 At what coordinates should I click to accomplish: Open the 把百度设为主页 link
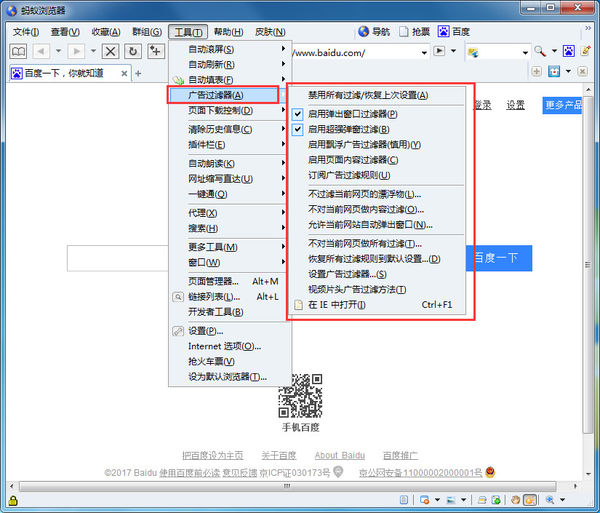tap(212, 455)
